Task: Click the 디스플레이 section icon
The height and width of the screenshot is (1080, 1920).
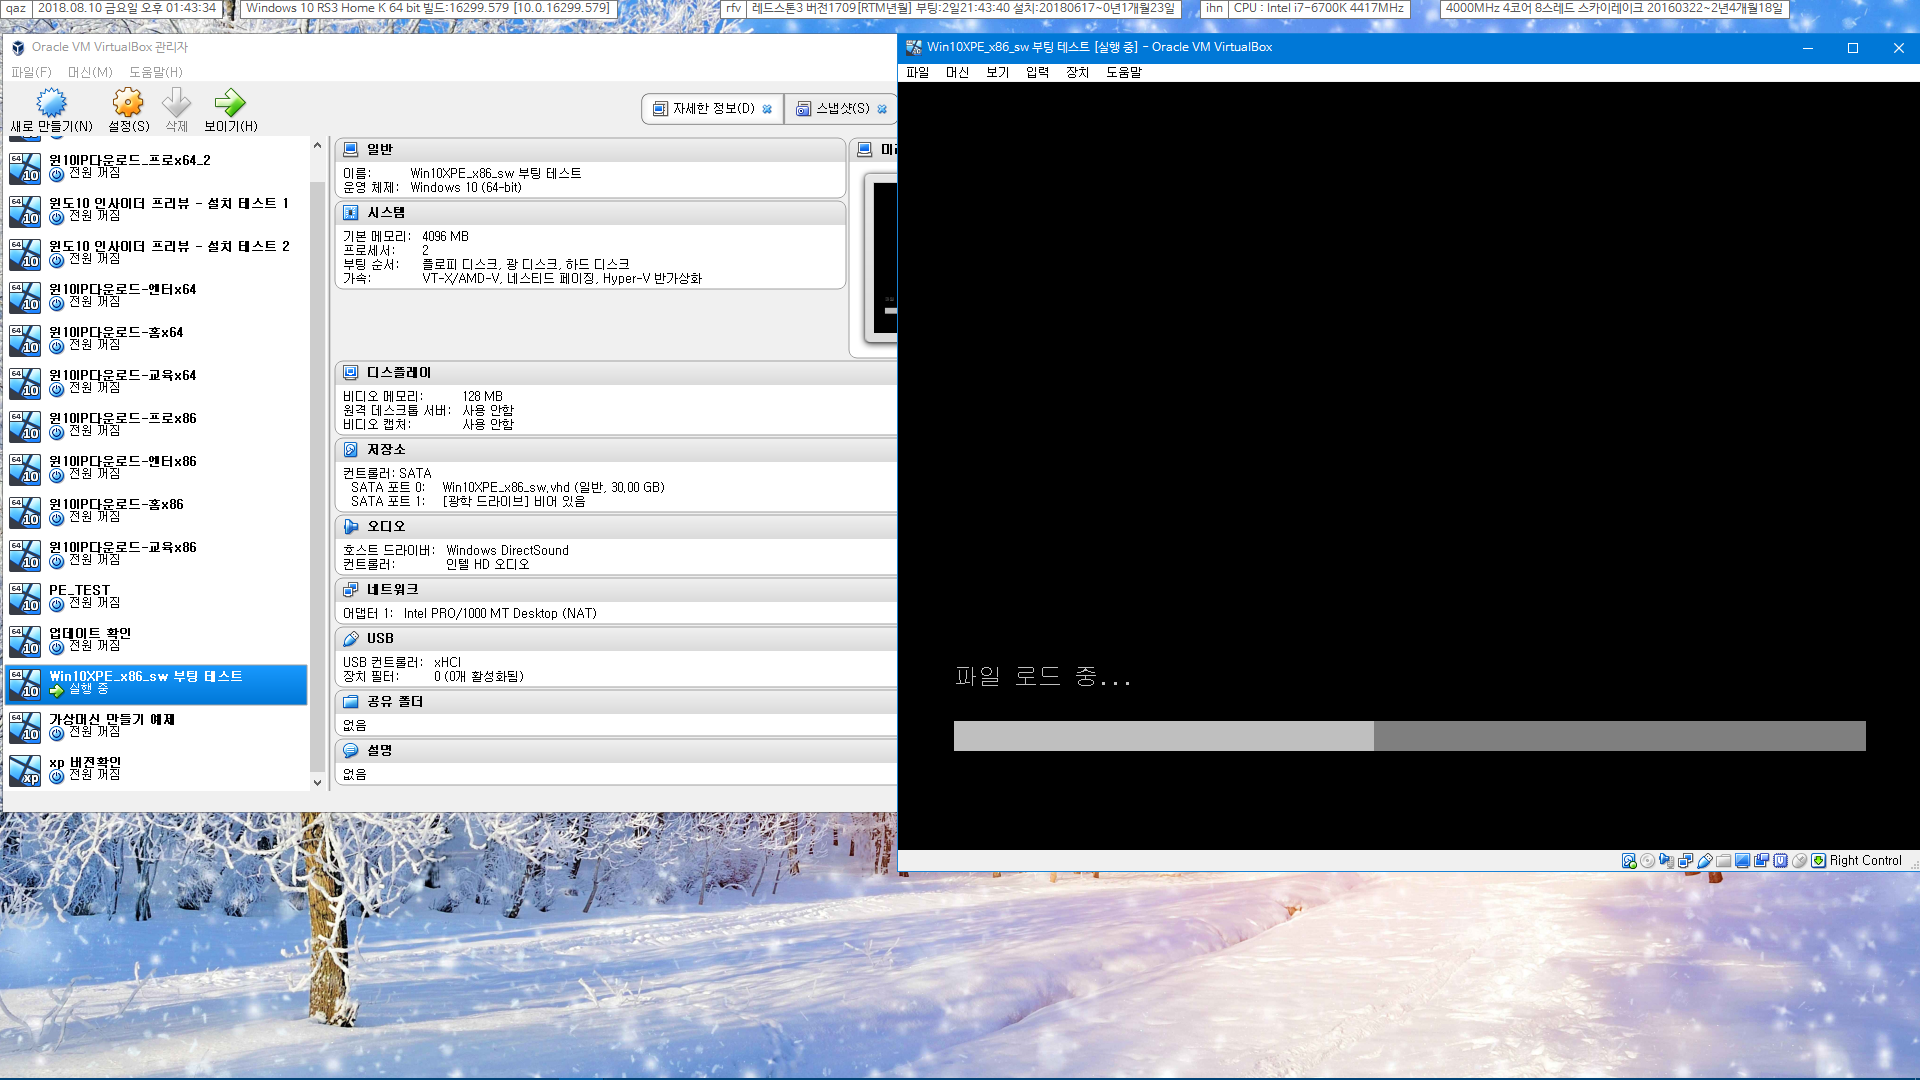Action: coord(350,372)
